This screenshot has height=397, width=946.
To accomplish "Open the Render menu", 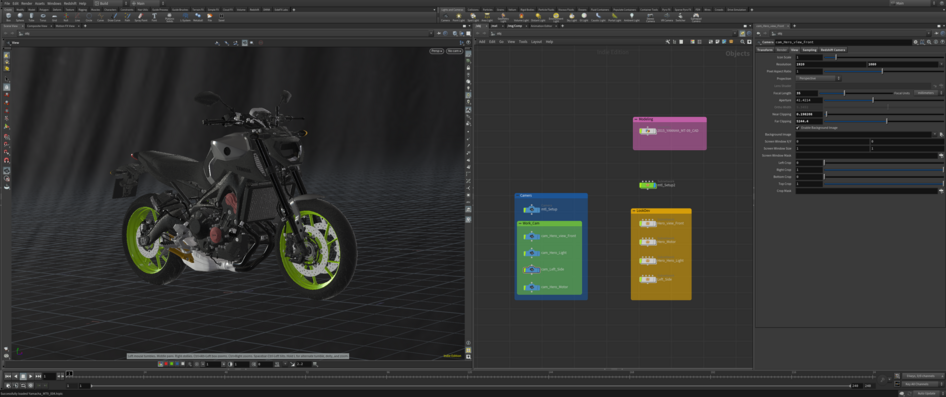I will click(27, 3).
